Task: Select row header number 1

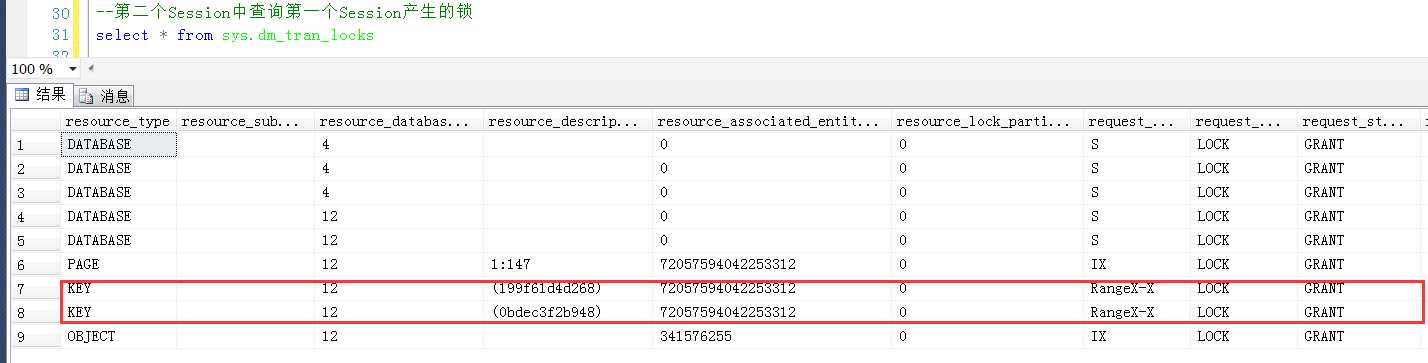Action: tap(35, 145)
